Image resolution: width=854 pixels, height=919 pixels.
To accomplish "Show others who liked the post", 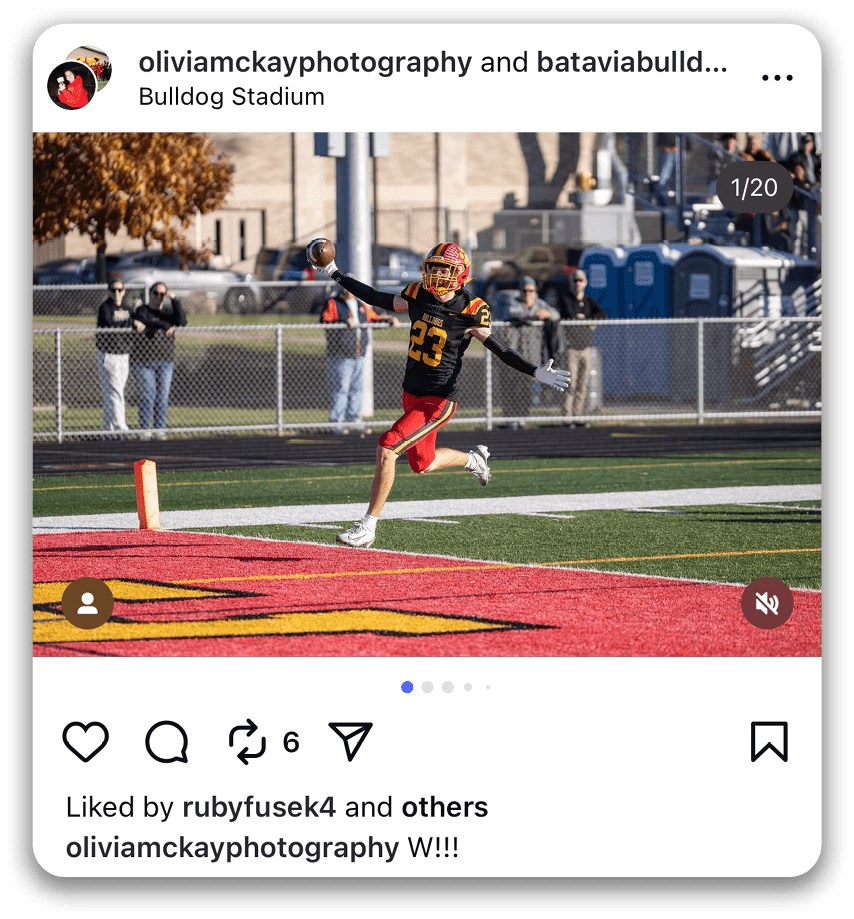I will 445,807.
